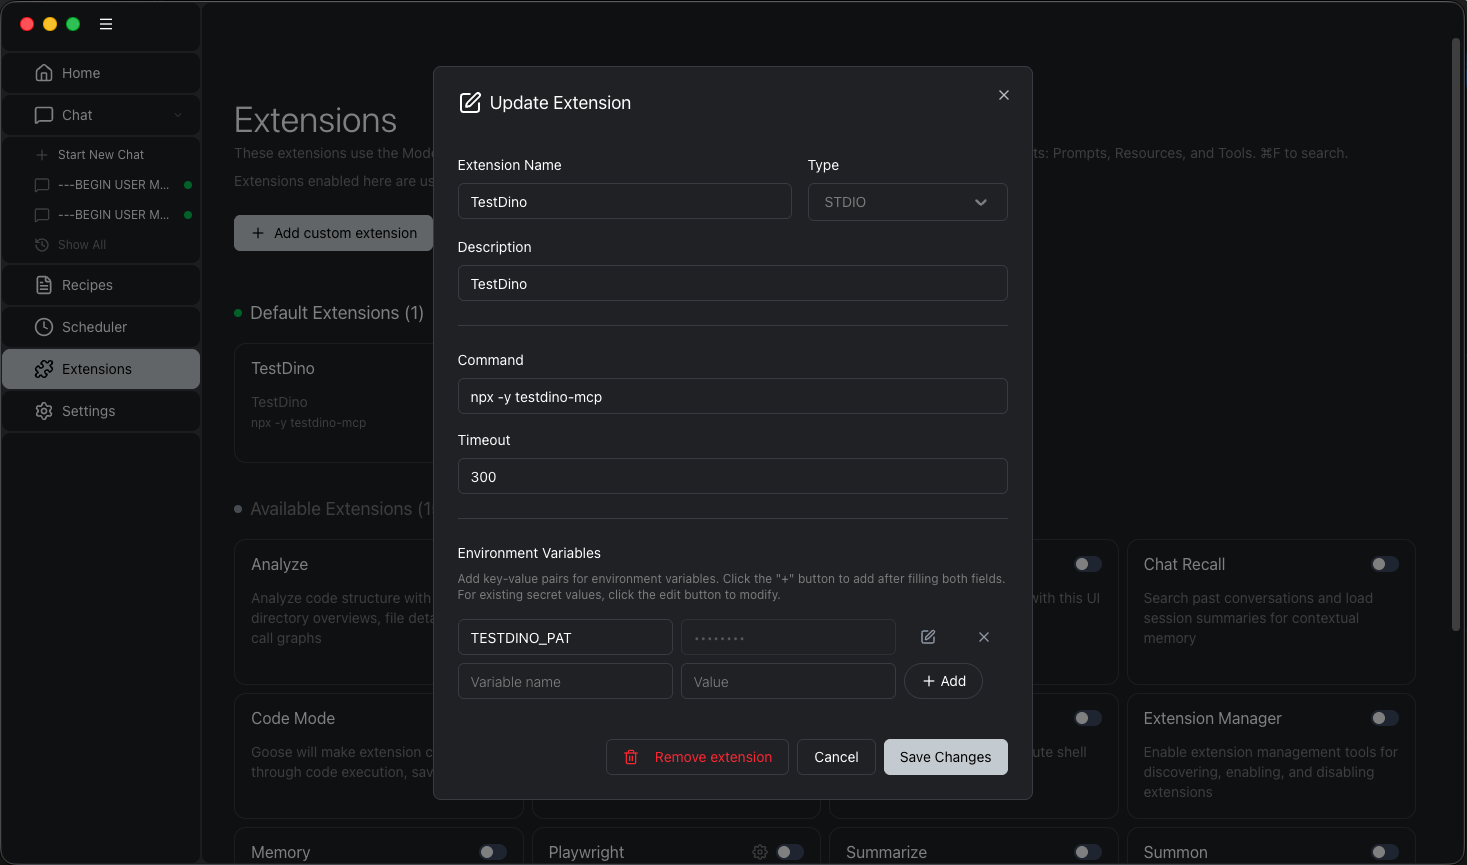Viewport: 1467px width, 865px height.
Task: Click the Home icon in sidebar
Action: (x=44, y=73)
